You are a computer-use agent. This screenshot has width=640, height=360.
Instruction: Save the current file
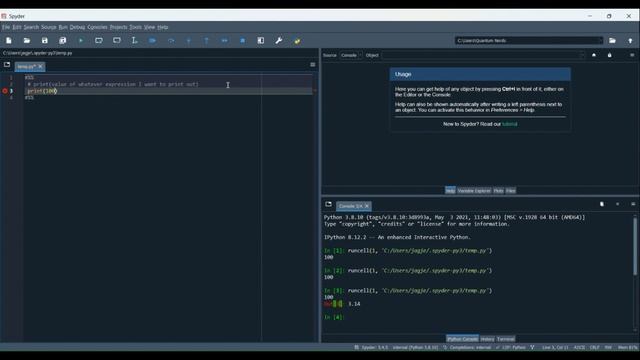click(44, 40)
